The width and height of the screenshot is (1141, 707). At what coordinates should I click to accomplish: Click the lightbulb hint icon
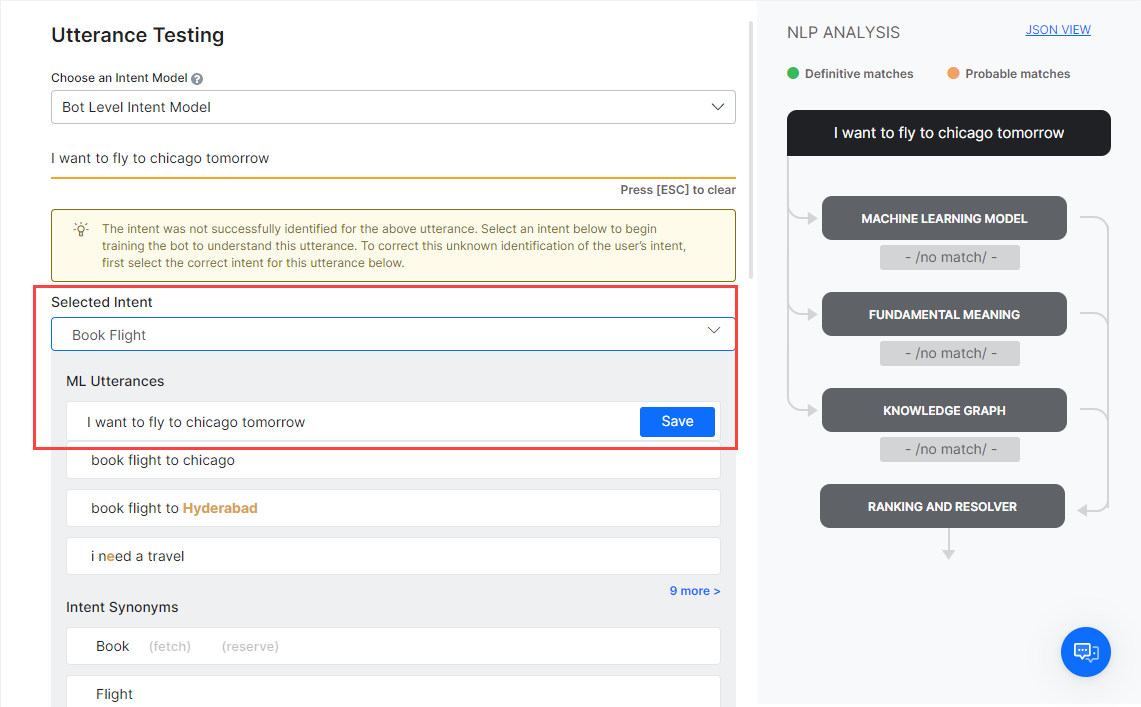tap(81, 229)
